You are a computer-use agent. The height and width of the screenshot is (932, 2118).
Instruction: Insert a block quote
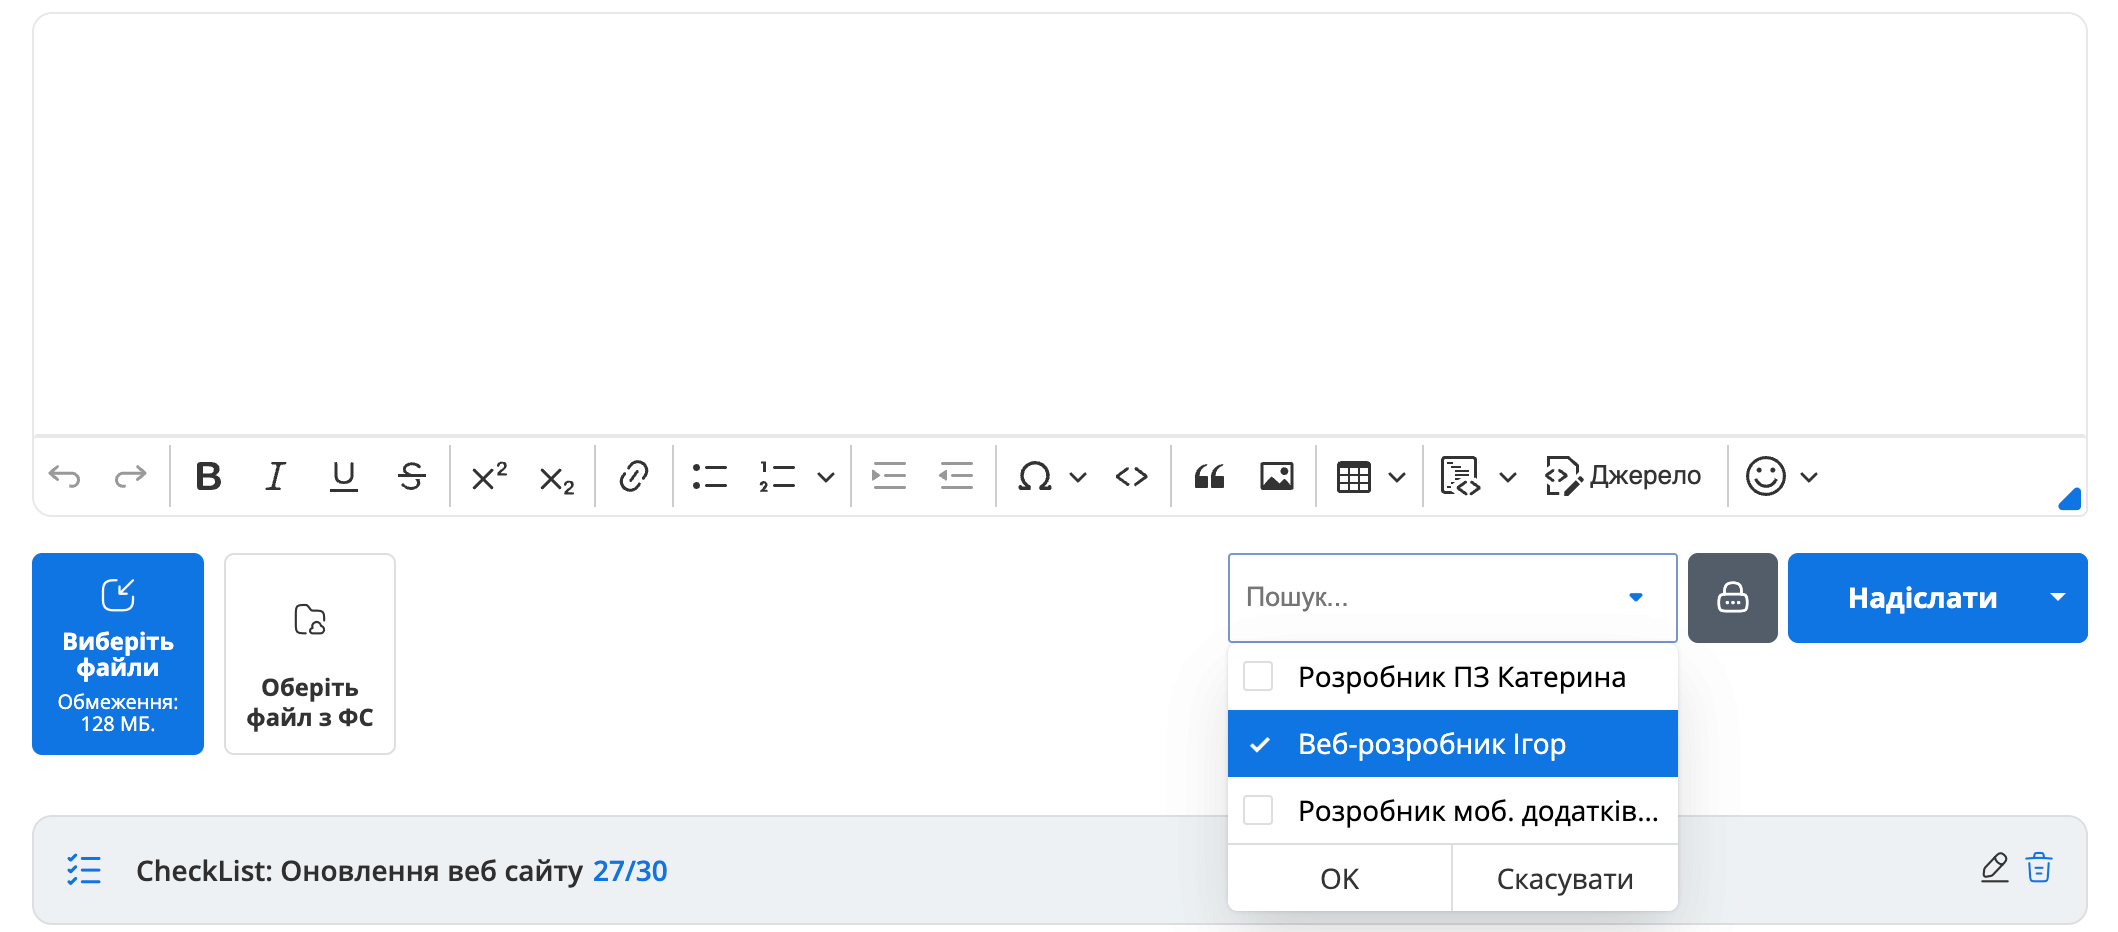pyautogui.click(x=1209, y=477)
